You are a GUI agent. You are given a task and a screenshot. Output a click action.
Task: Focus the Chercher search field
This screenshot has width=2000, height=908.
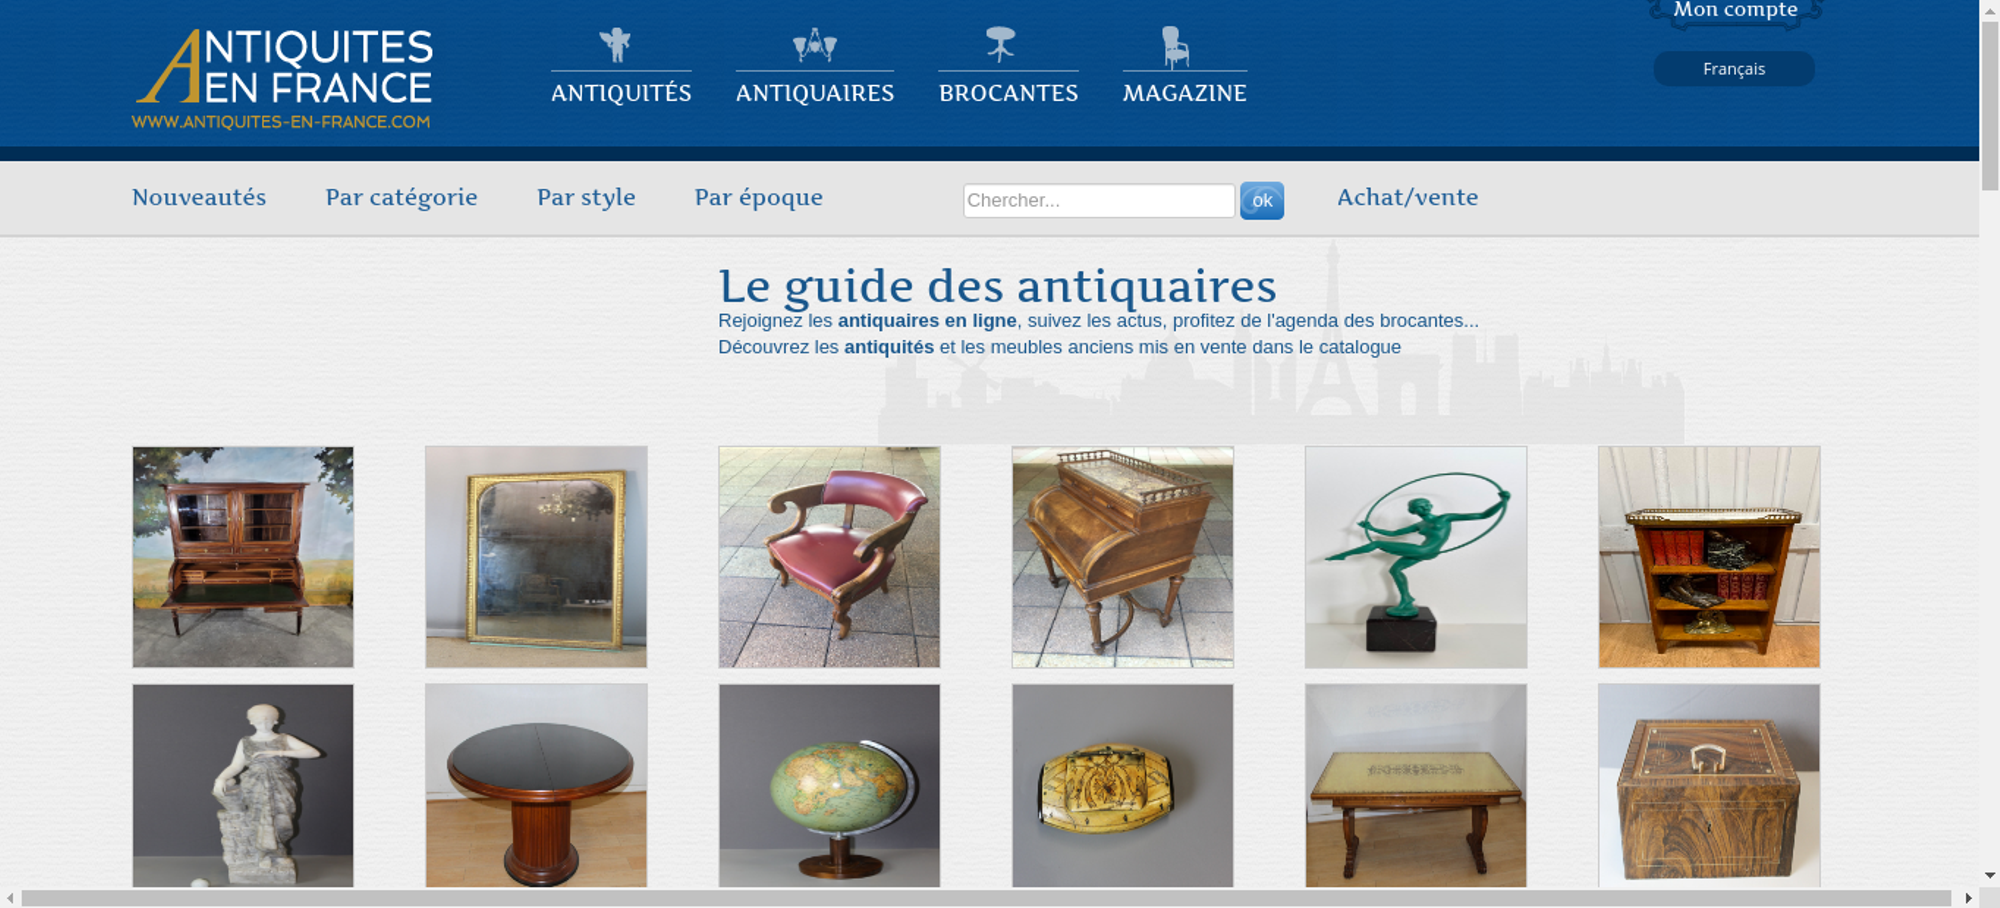click(1099, 200)
